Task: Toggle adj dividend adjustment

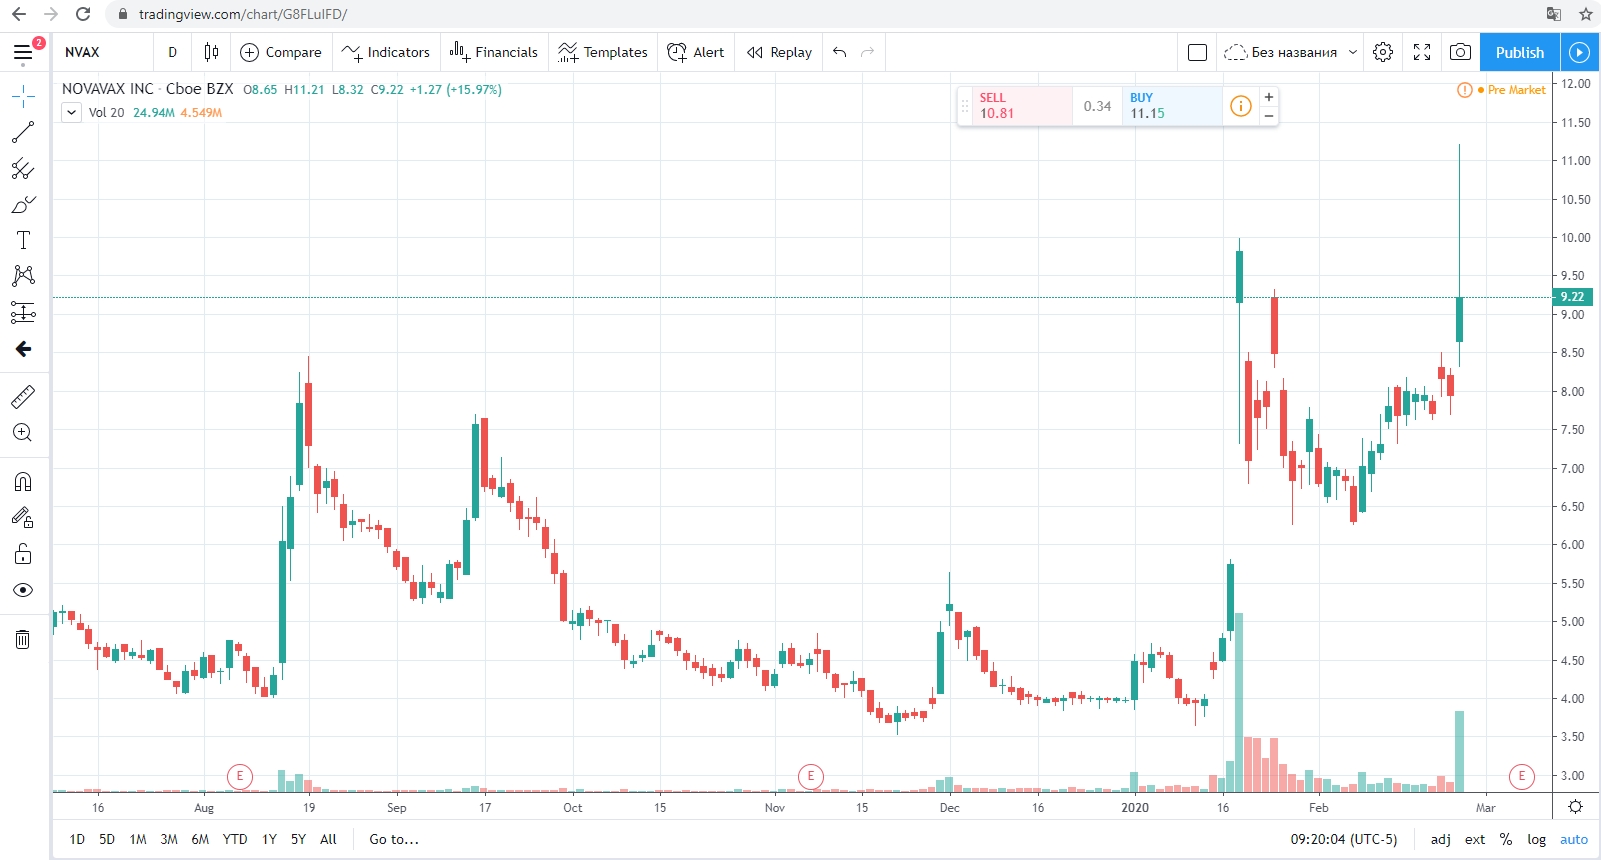Action: (1441, 839)
